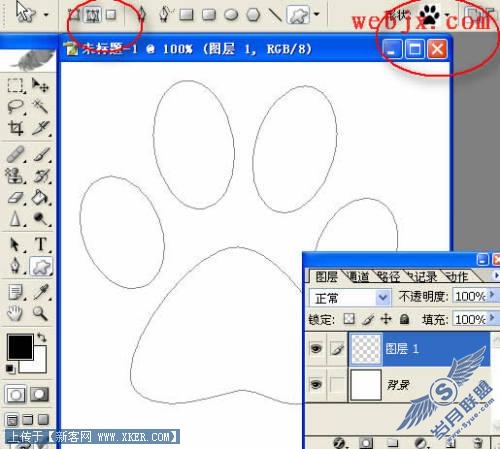500x449 pixels.
Task: Toggle lock transparent pixels
Action: pos(349,319)
